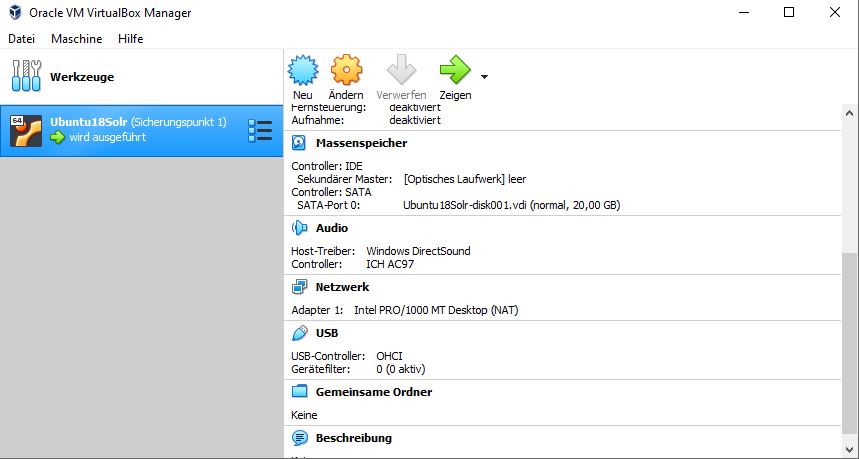Open the Beschreibung section heading
Image resolution: width=859 pixels, height=459 pixels.
click(354, 438)
